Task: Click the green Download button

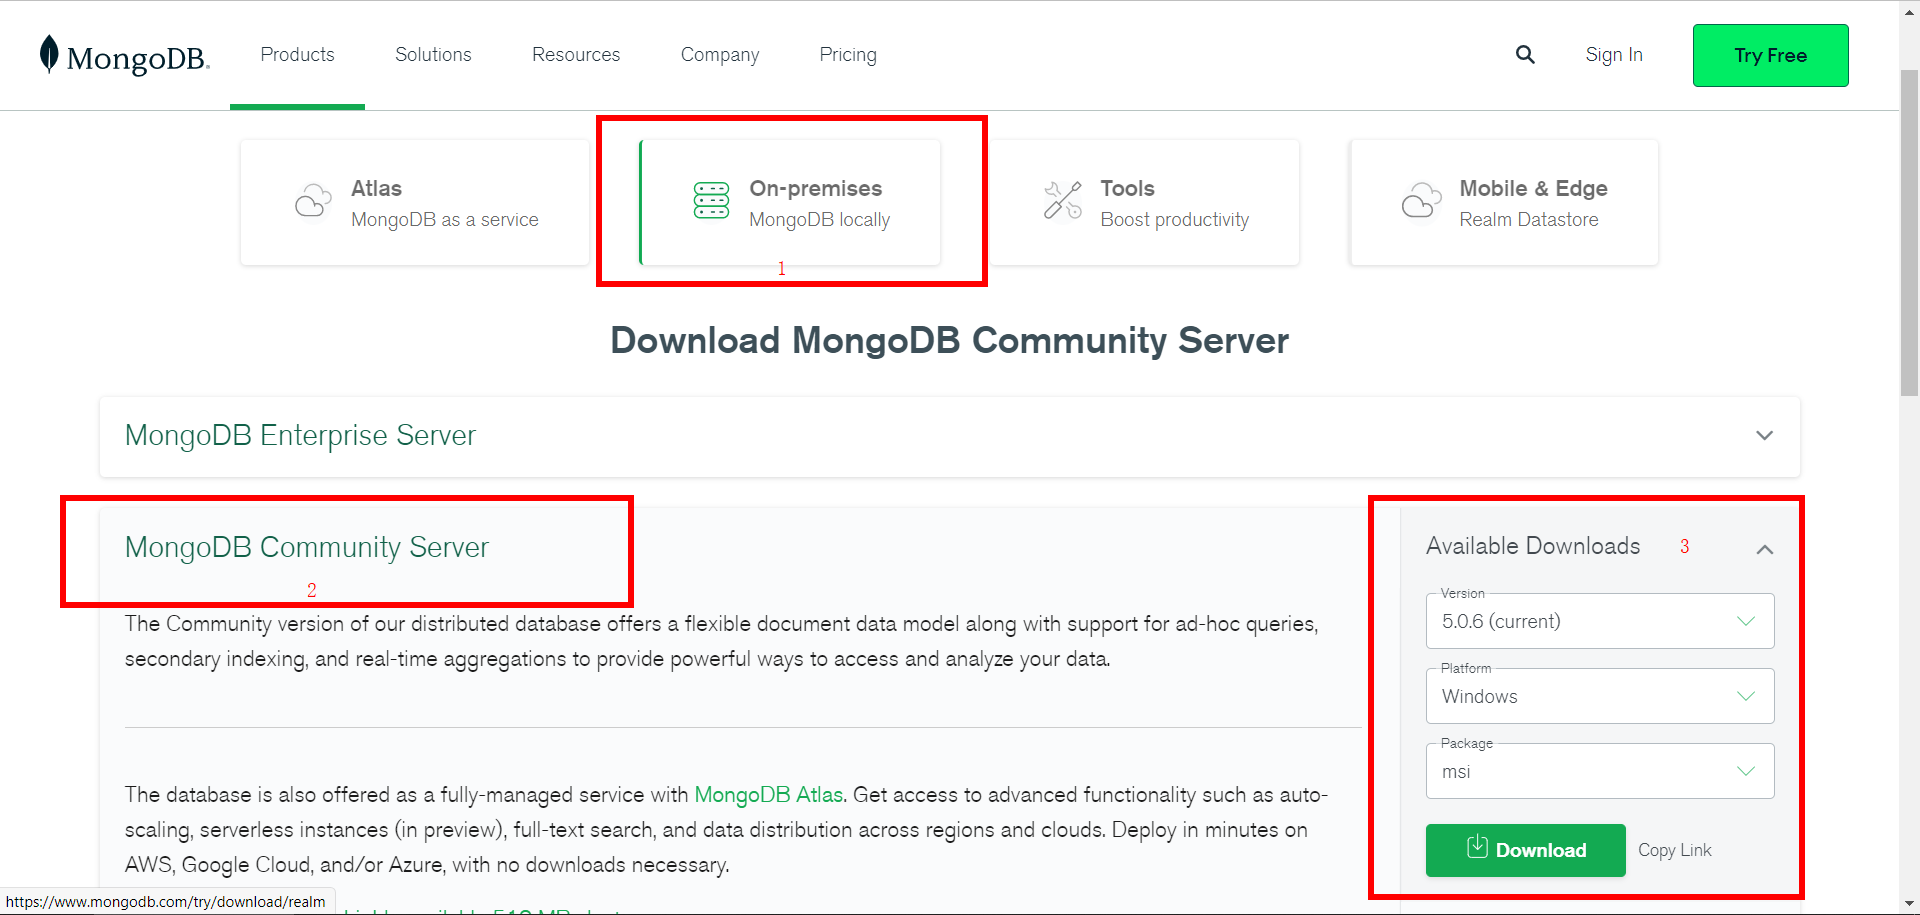Action: pos(1525,850)
